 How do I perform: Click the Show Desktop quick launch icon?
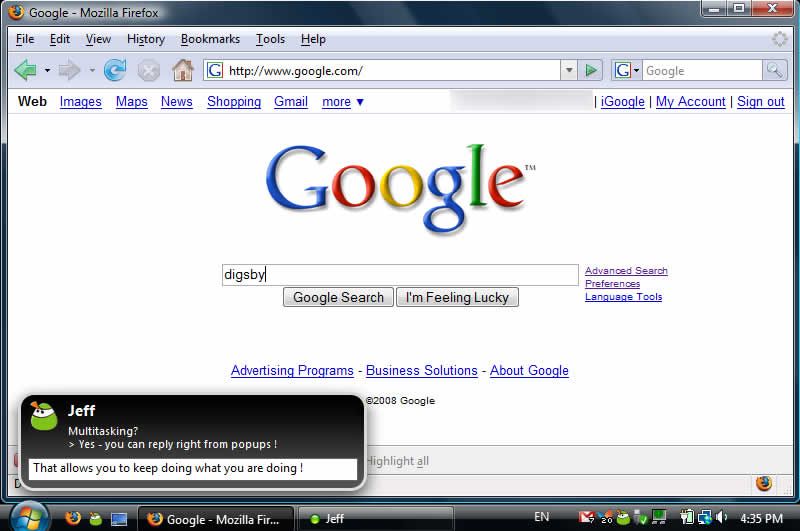tap(119, 519)
